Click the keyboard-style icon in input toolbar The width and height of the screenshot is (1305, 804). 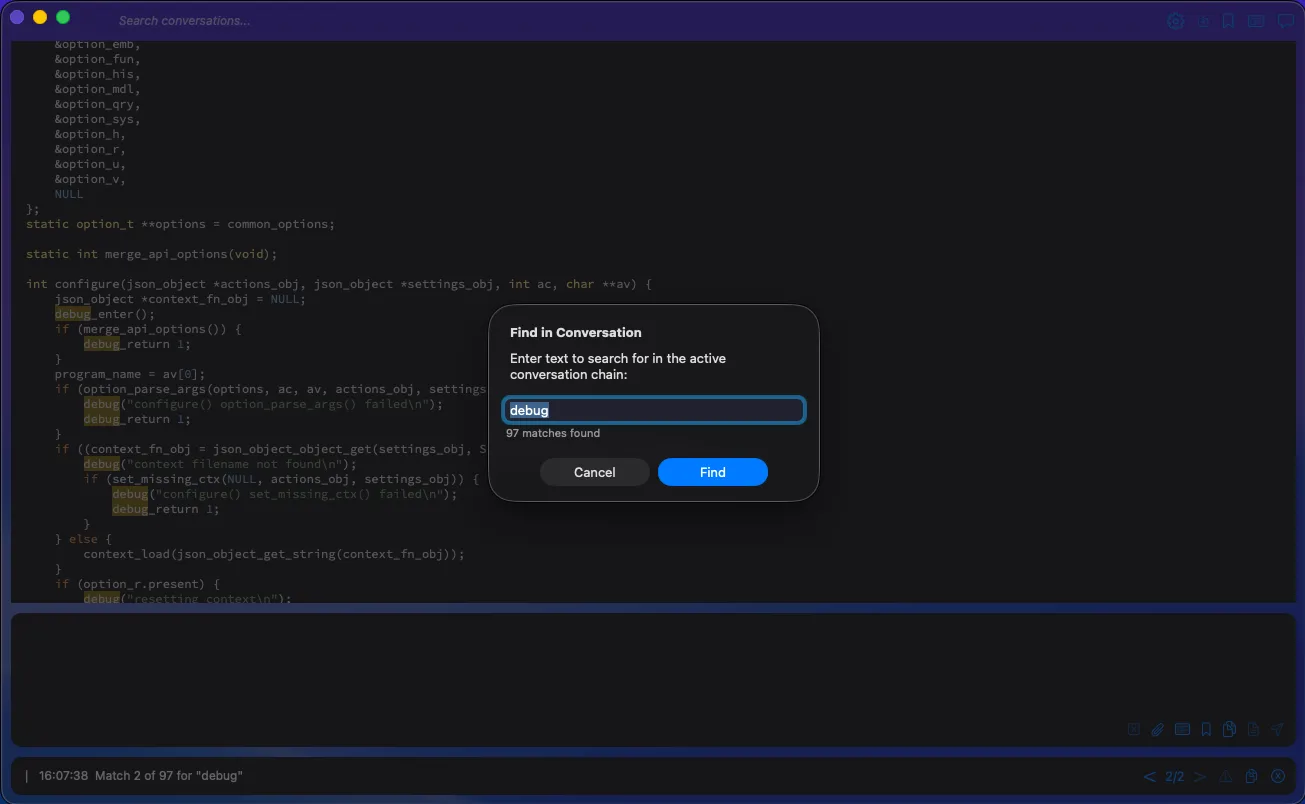tap(1182, 730)
